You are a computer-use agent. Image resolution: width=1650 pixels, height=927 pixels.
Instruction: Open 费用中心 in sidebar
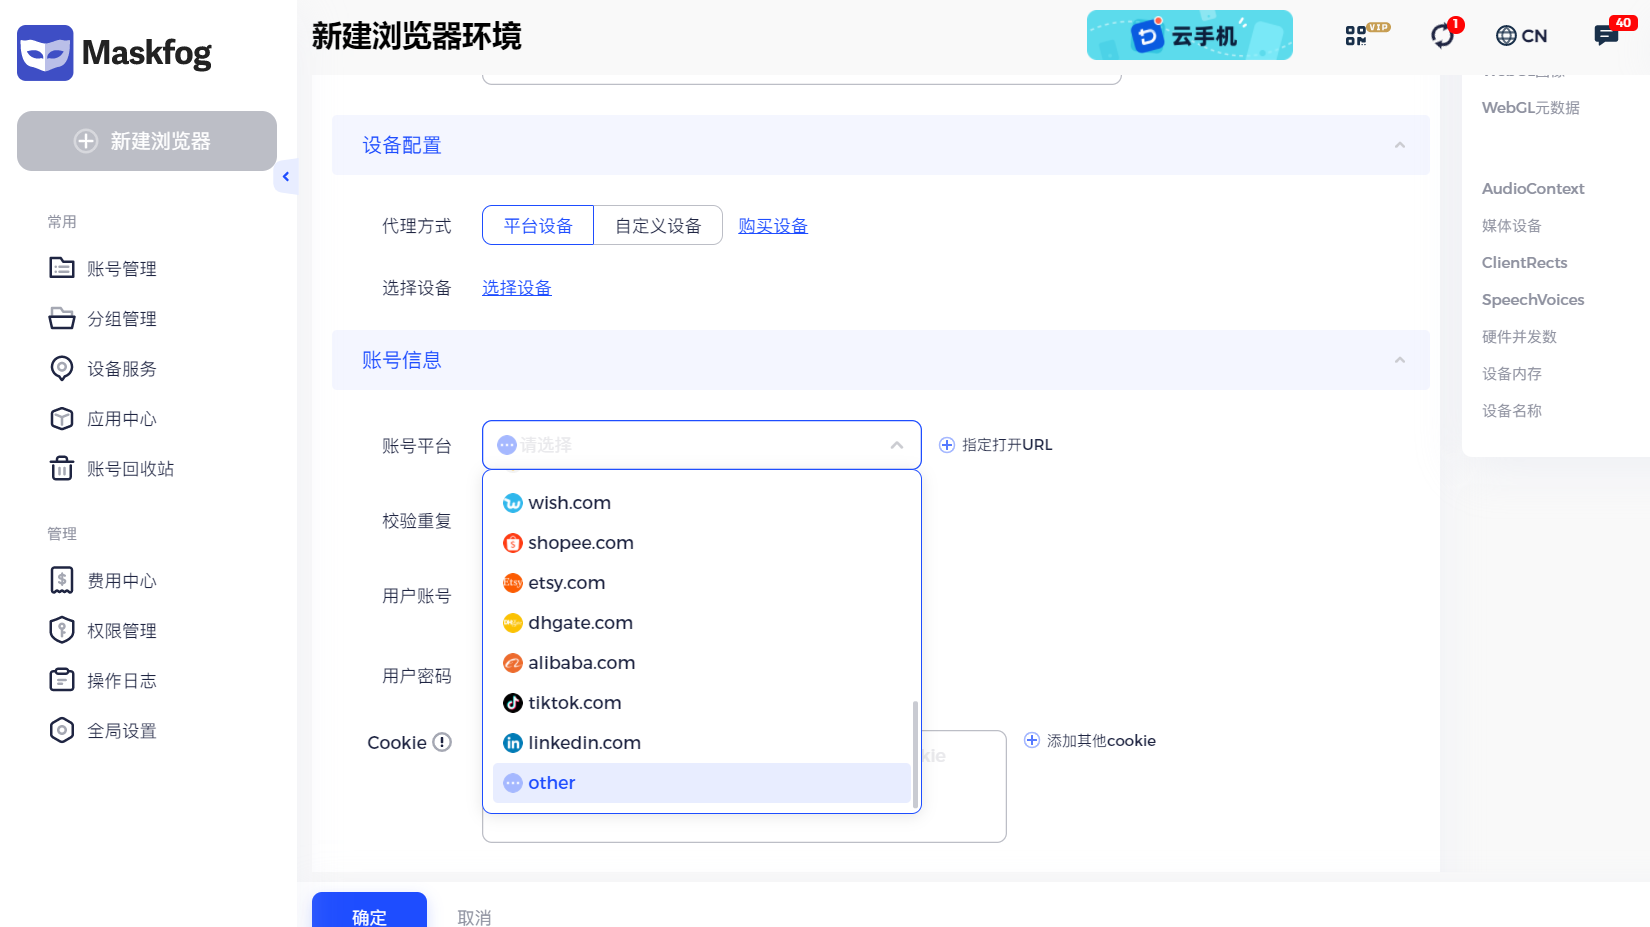click(103, 580)
